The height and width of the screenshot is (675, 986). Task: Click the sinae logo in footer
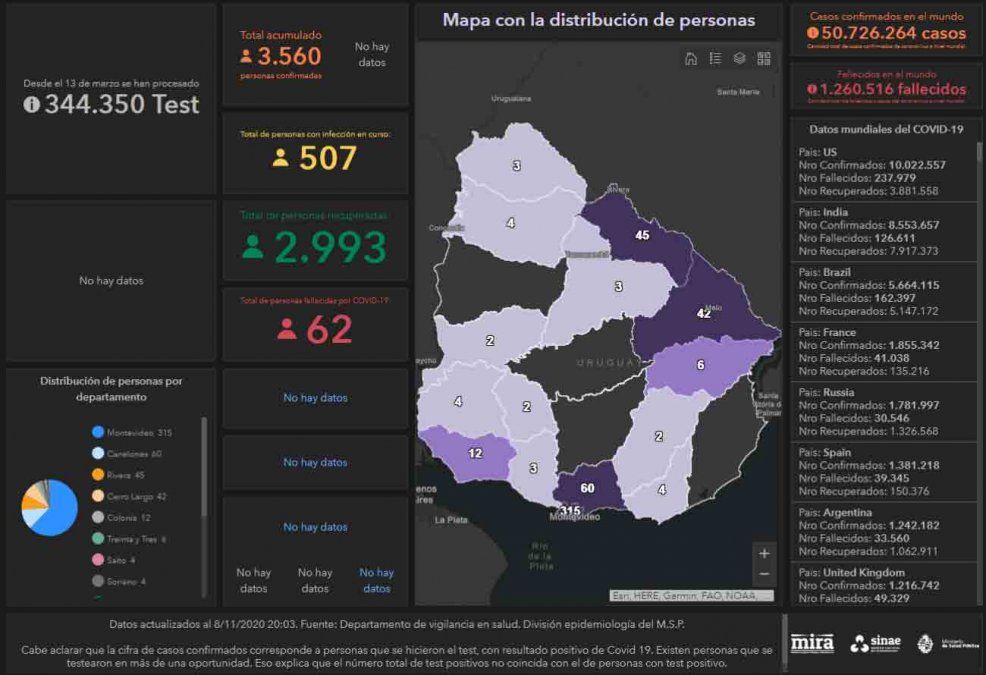(873, 643)
